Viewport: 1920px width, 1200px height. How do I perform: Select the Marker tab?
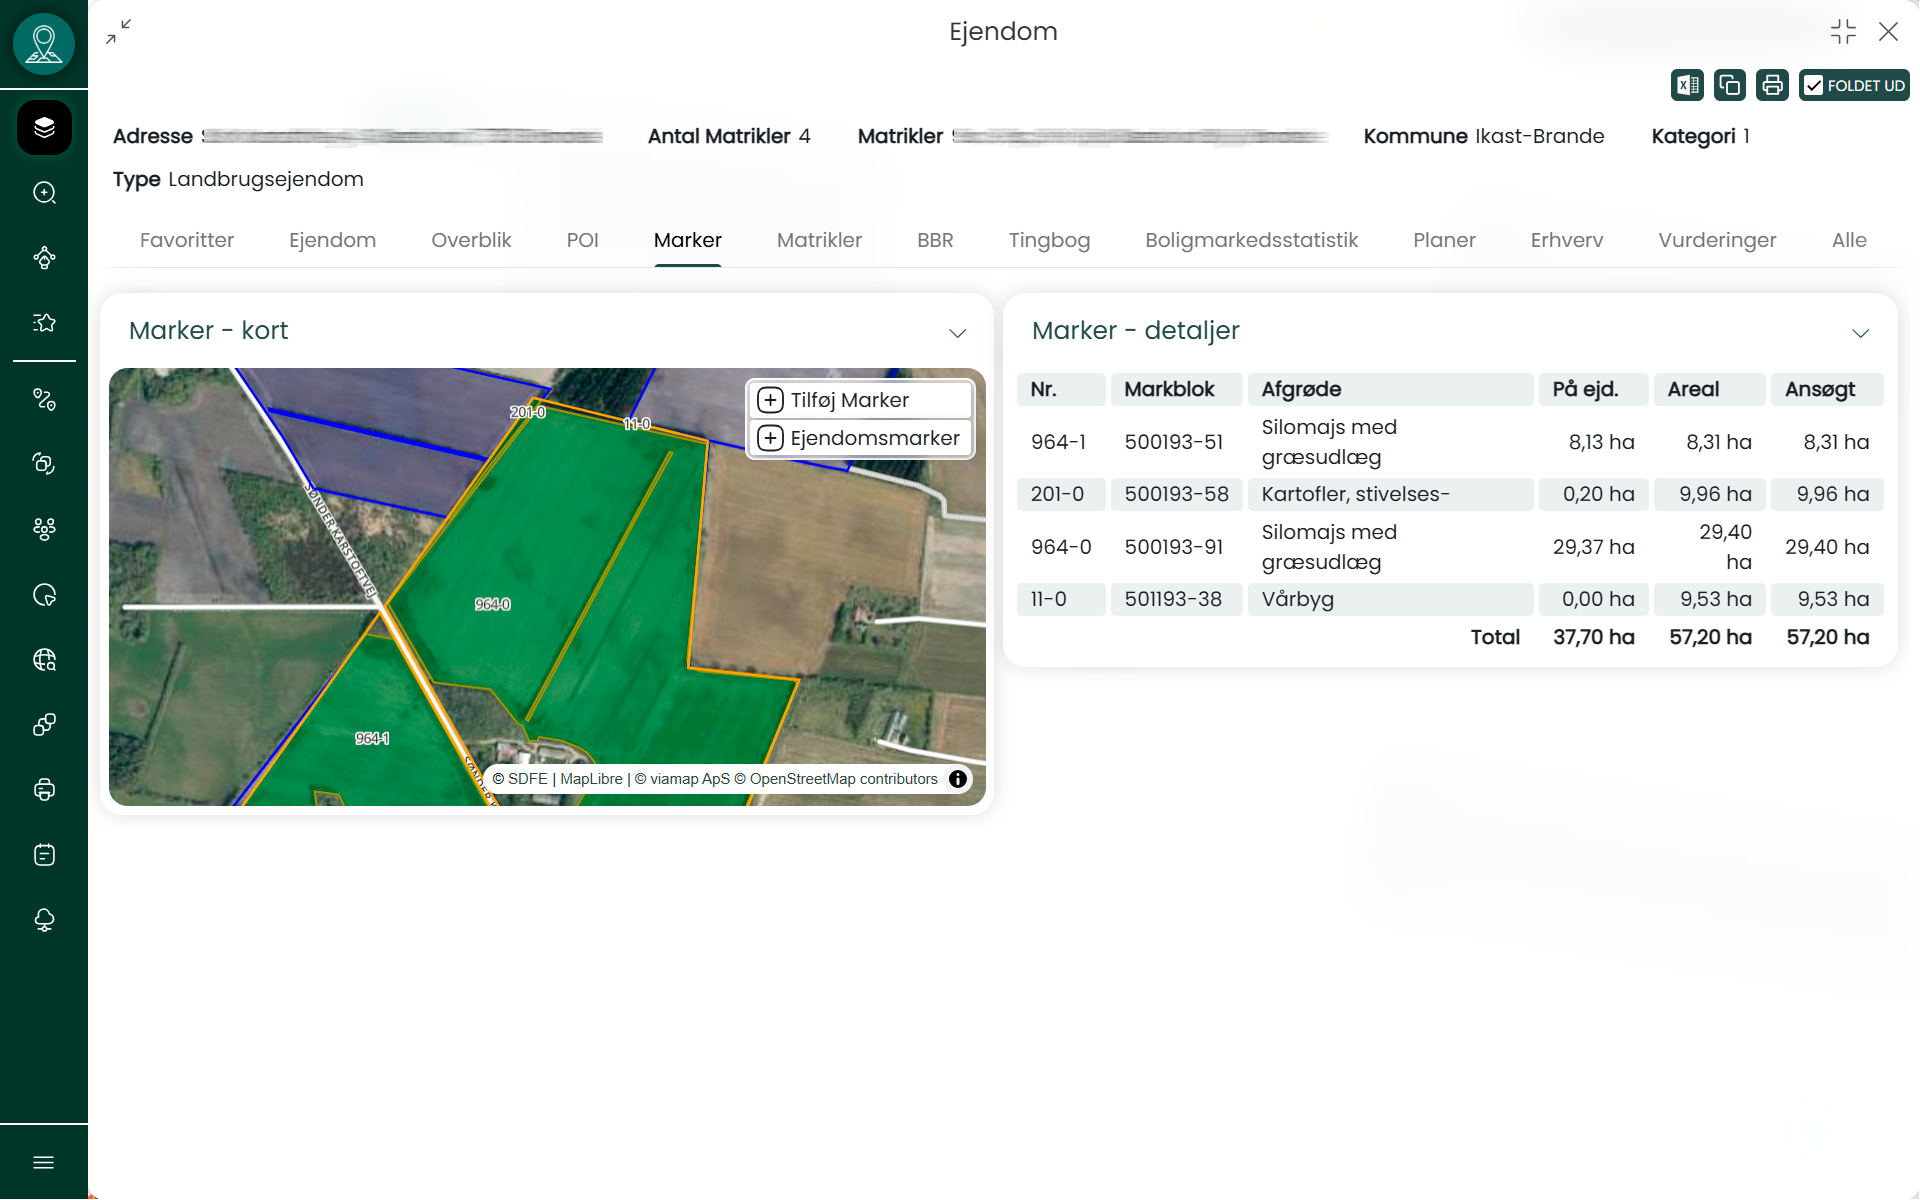click(687, 240)
